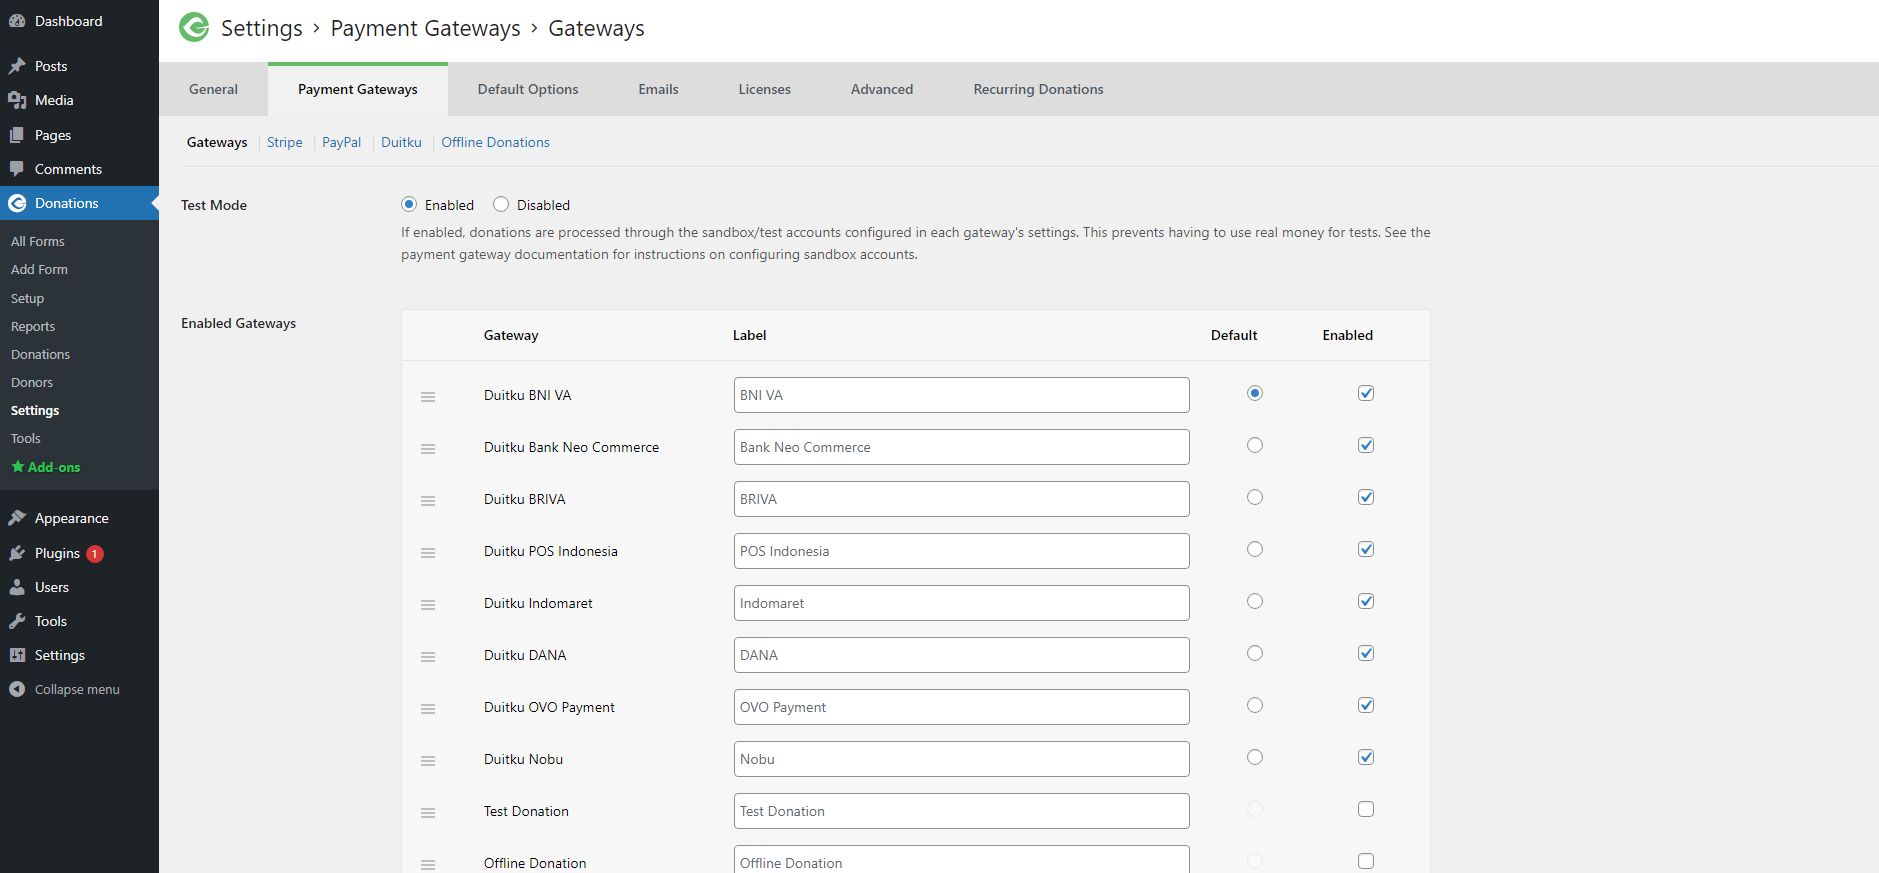The height and width of the screenshot is (873, 1879).
Task: Enable the Offline Donation gateway checkbox
Action: pos(1366,861)
